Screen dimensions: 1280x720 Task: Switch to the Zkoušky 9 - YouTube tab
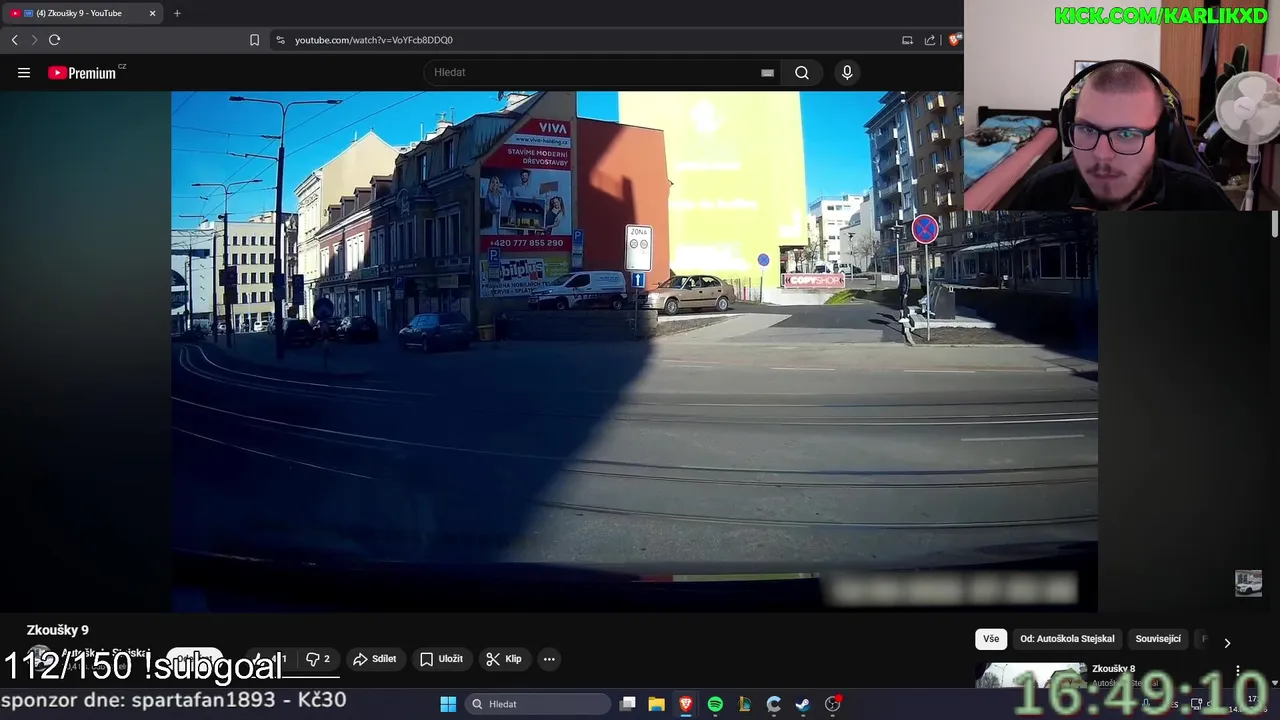click(x=79, y=13)
